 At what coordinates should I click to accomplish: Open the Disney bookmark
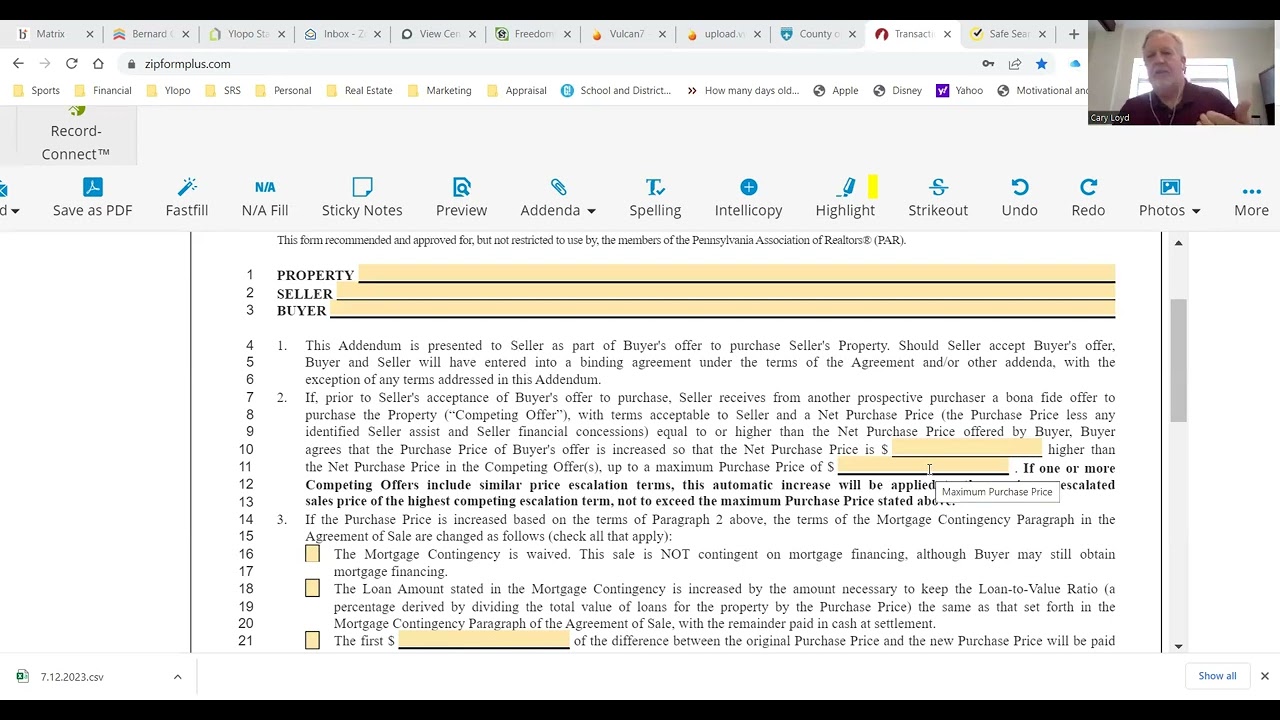897,90
